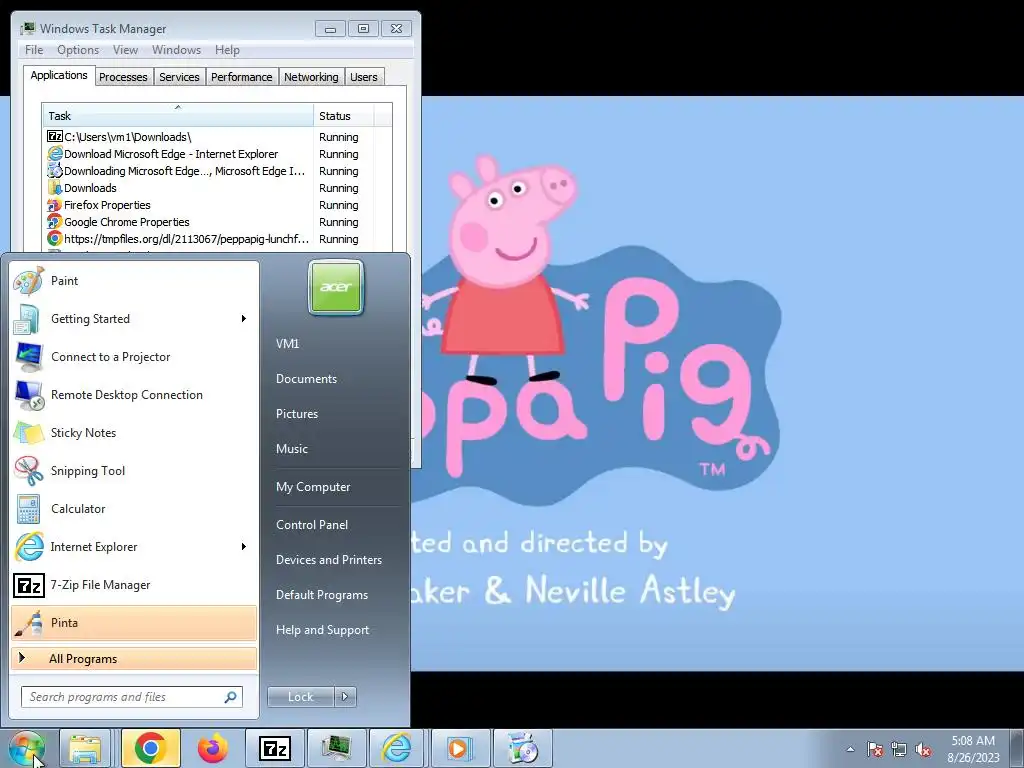Click the installer disc taskbar icon
The height and width of the screenshot is (768, 1024).
tap(522, 748)
